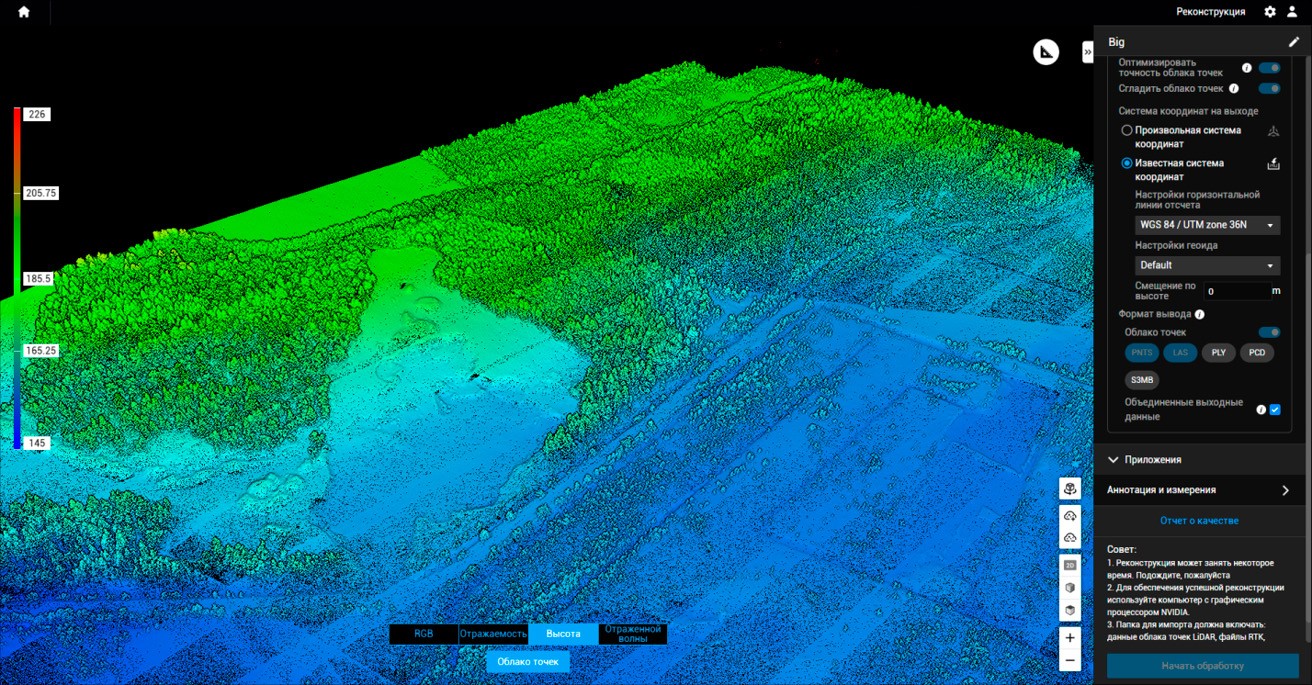This screenshot has height=685, width=1312.
Task: Open WGS 84 / UTM zone 36N dropdown
Action: point(1208,225)
